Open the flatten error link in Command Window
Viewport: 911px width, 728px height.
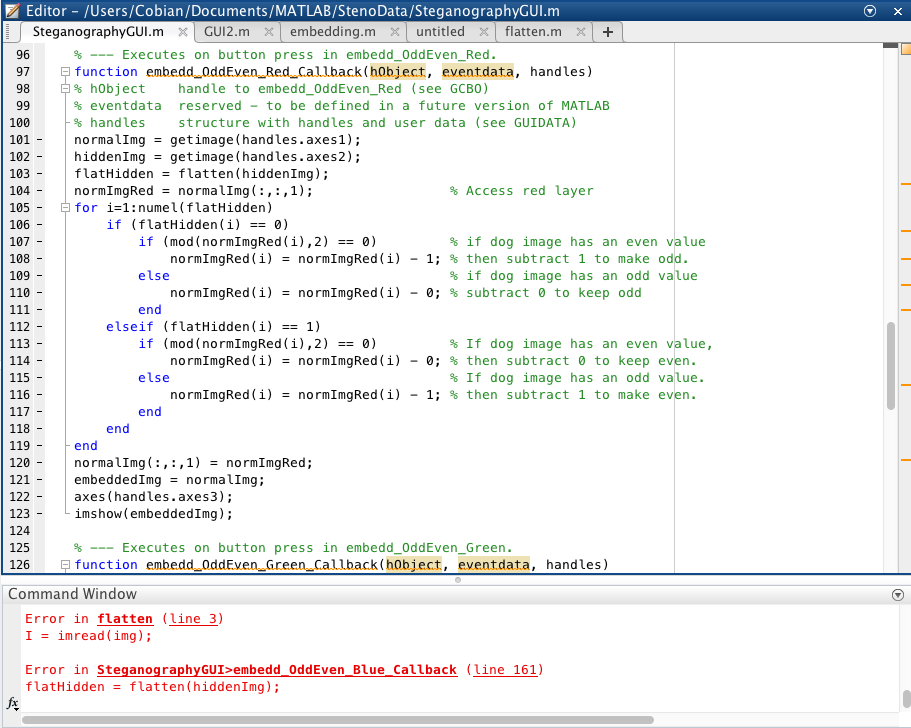point(125,618)
